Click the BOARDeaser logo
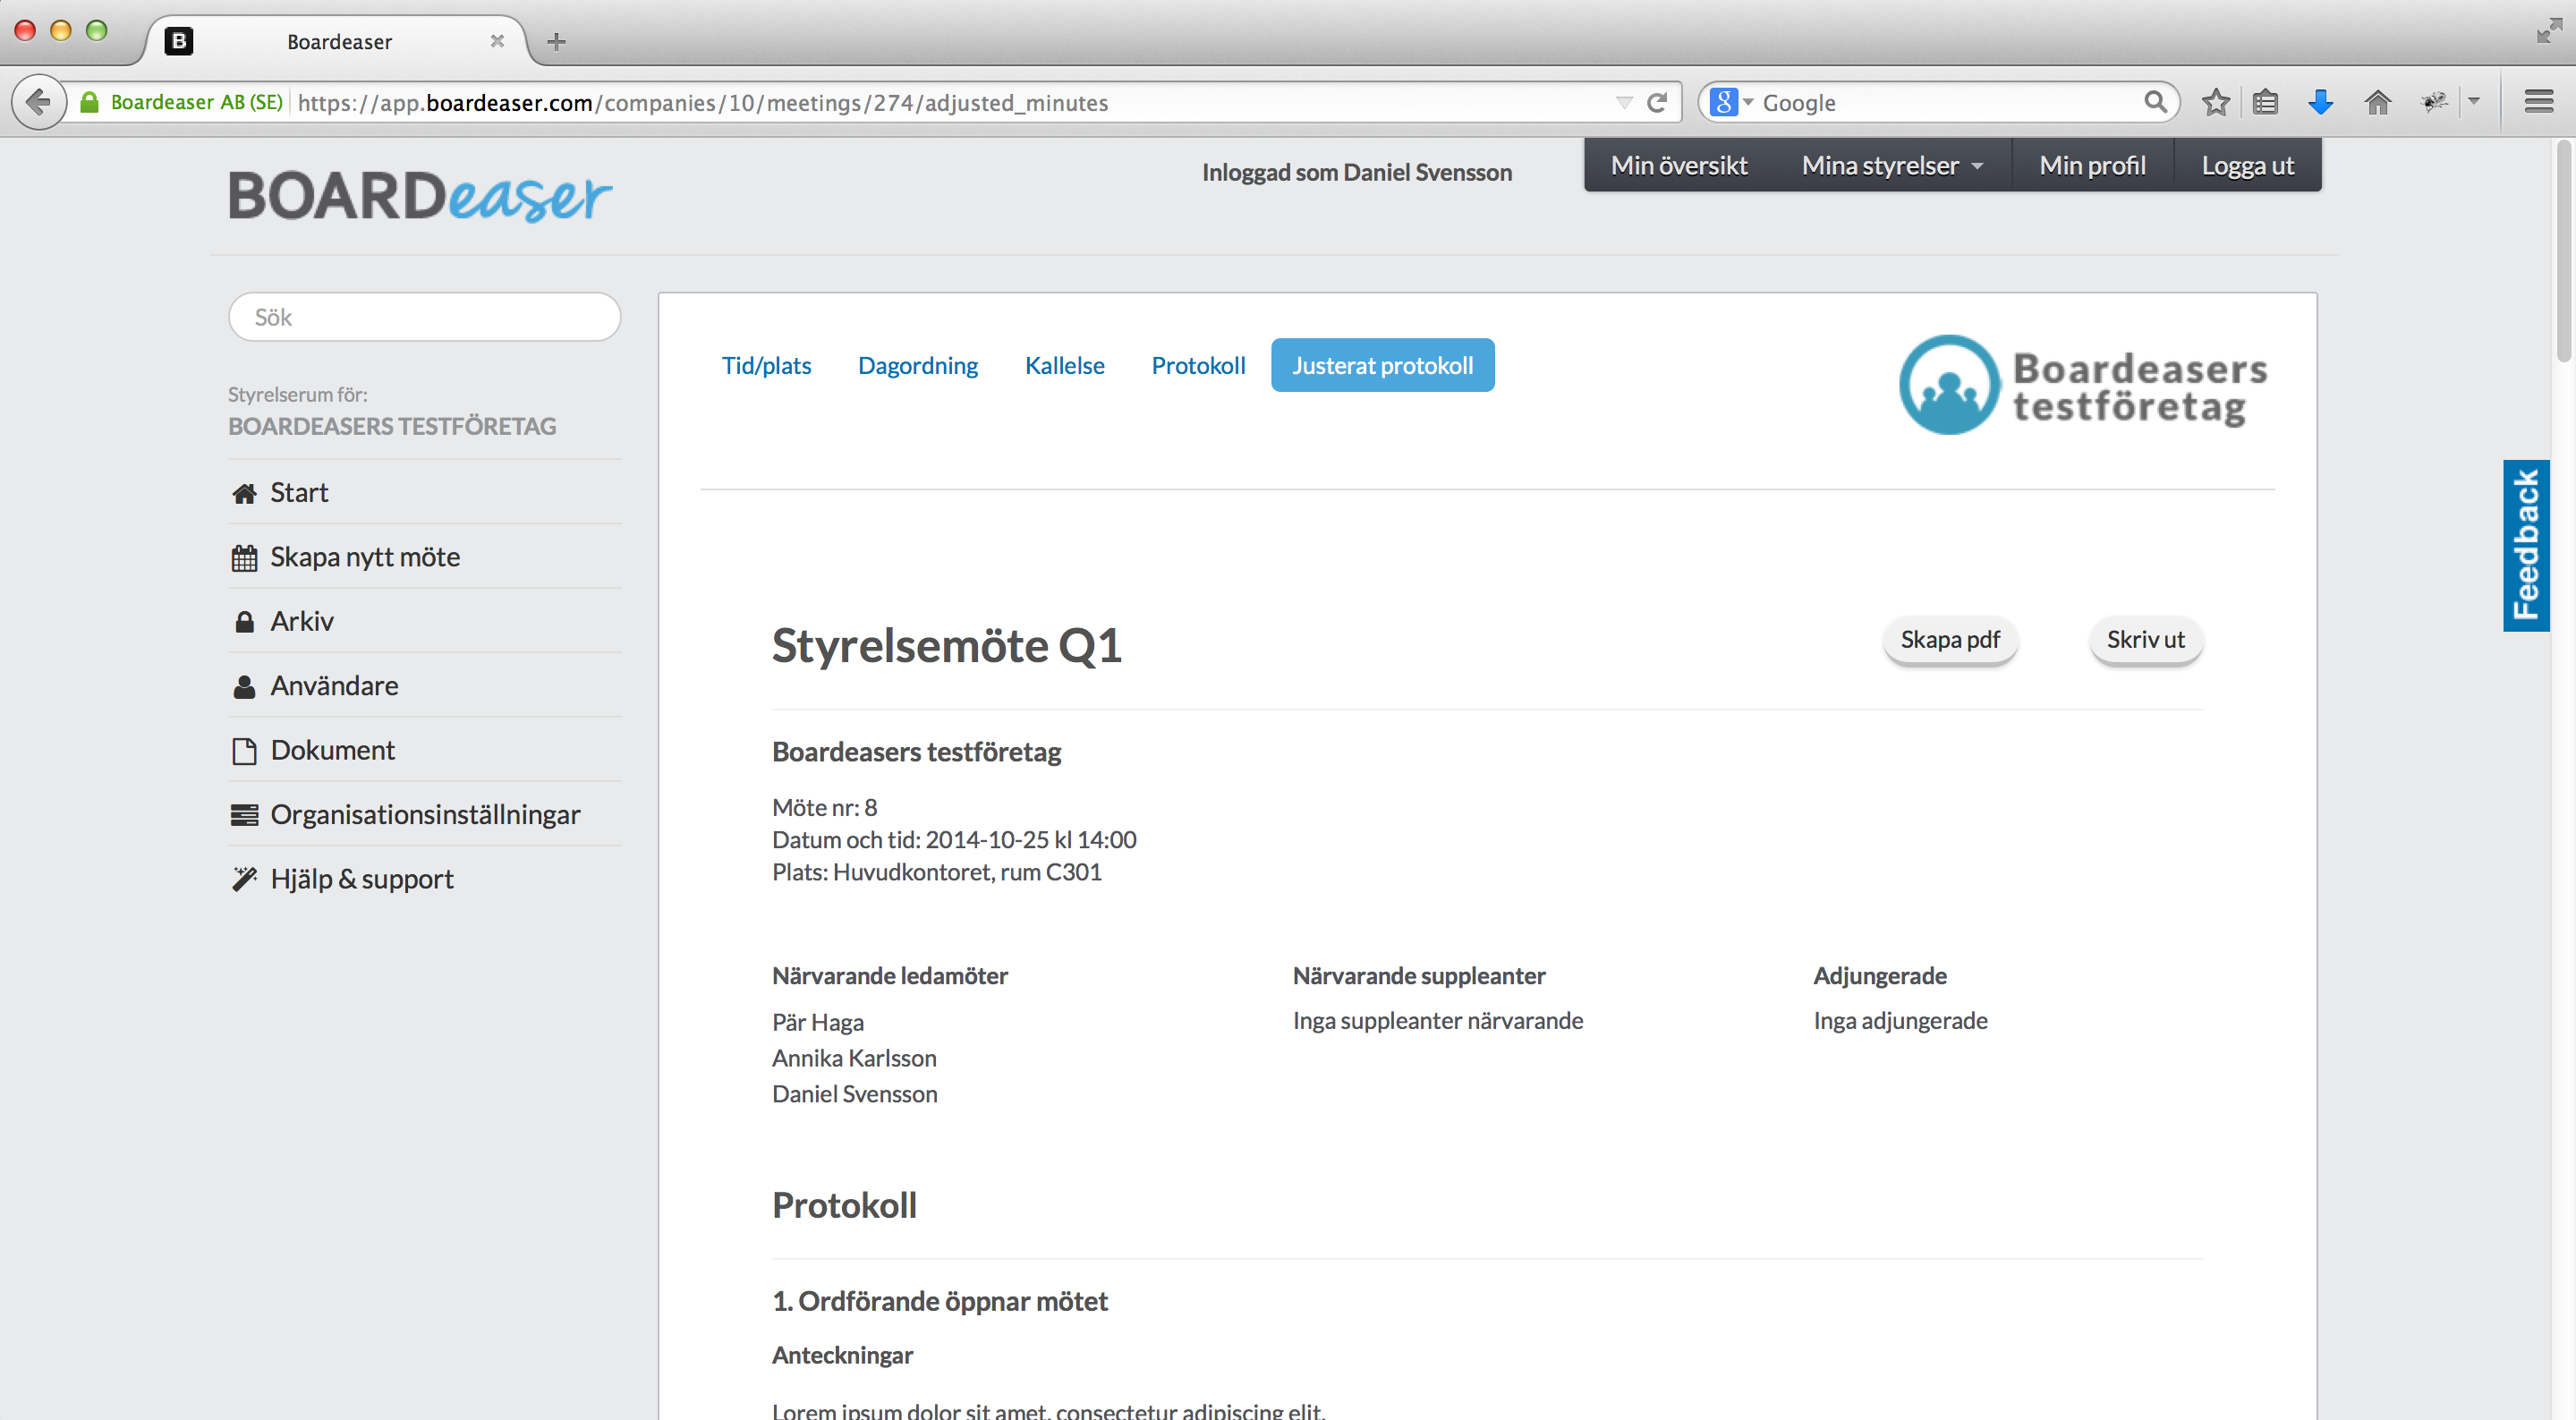 (420, 196)
